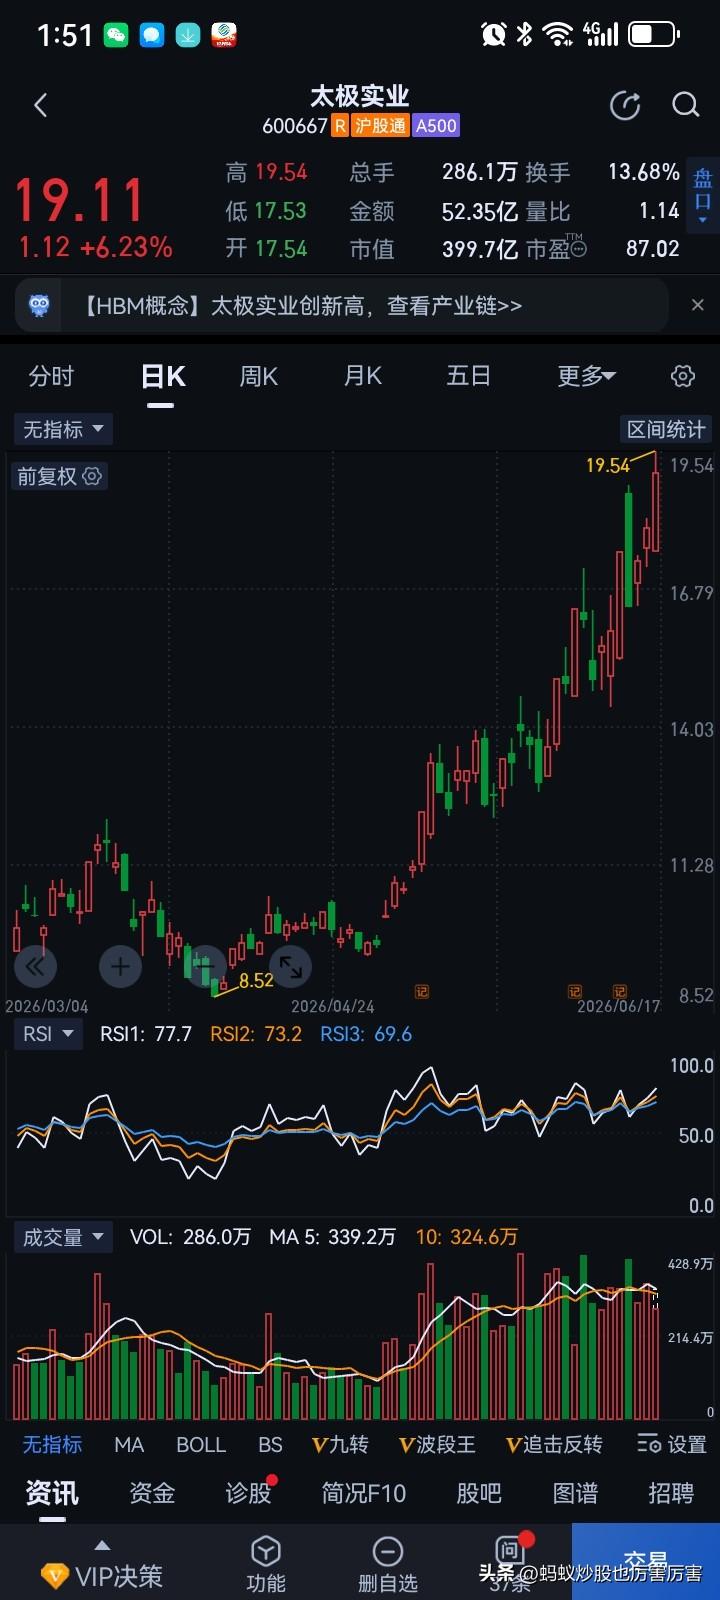The height and width of the screenshot is (1600, 720).
Task: Tap the 交易 trade button
Action: click(x=646, y=1562)
